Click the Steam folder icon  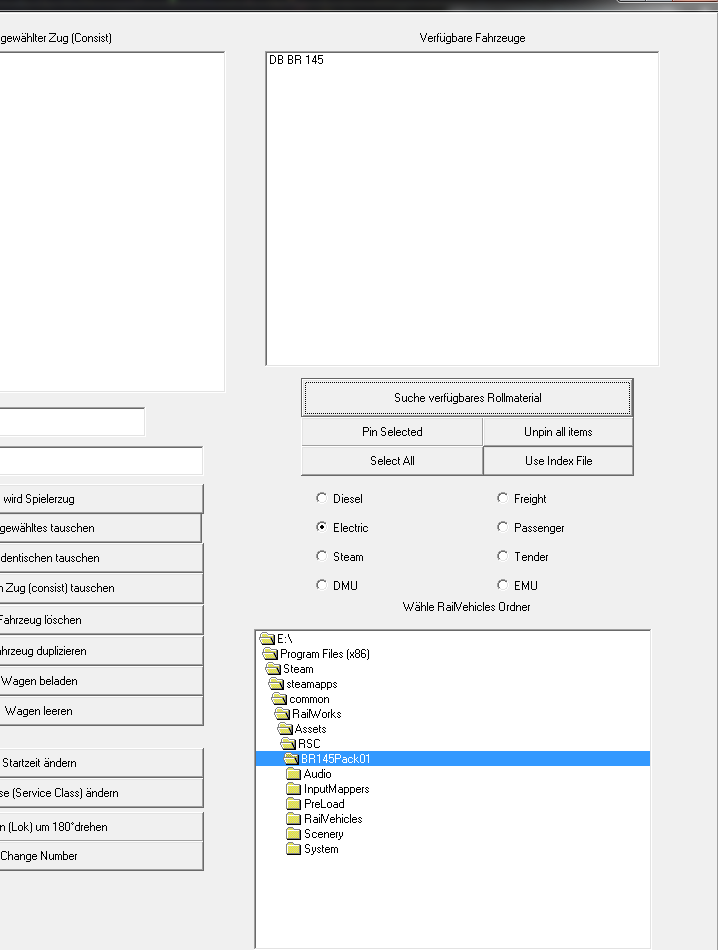point(273,669)
